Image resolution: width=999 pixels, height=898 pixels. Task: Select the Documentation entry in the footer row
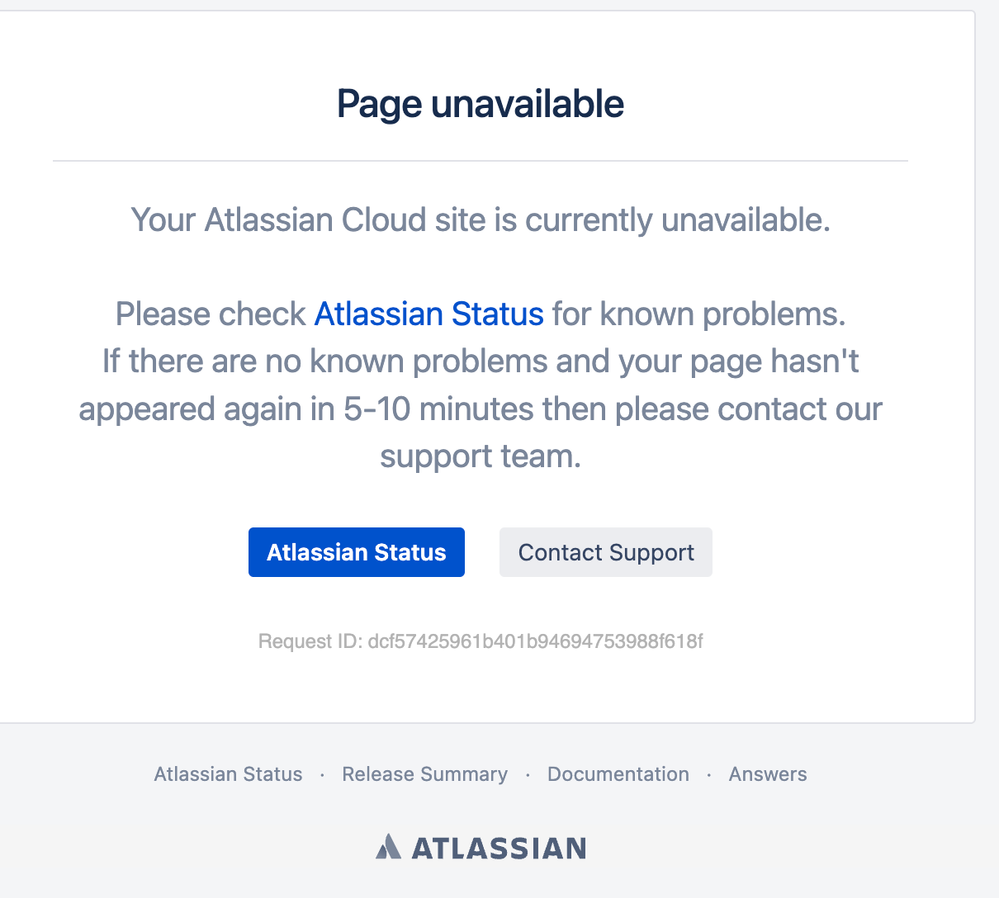point(618,774)
